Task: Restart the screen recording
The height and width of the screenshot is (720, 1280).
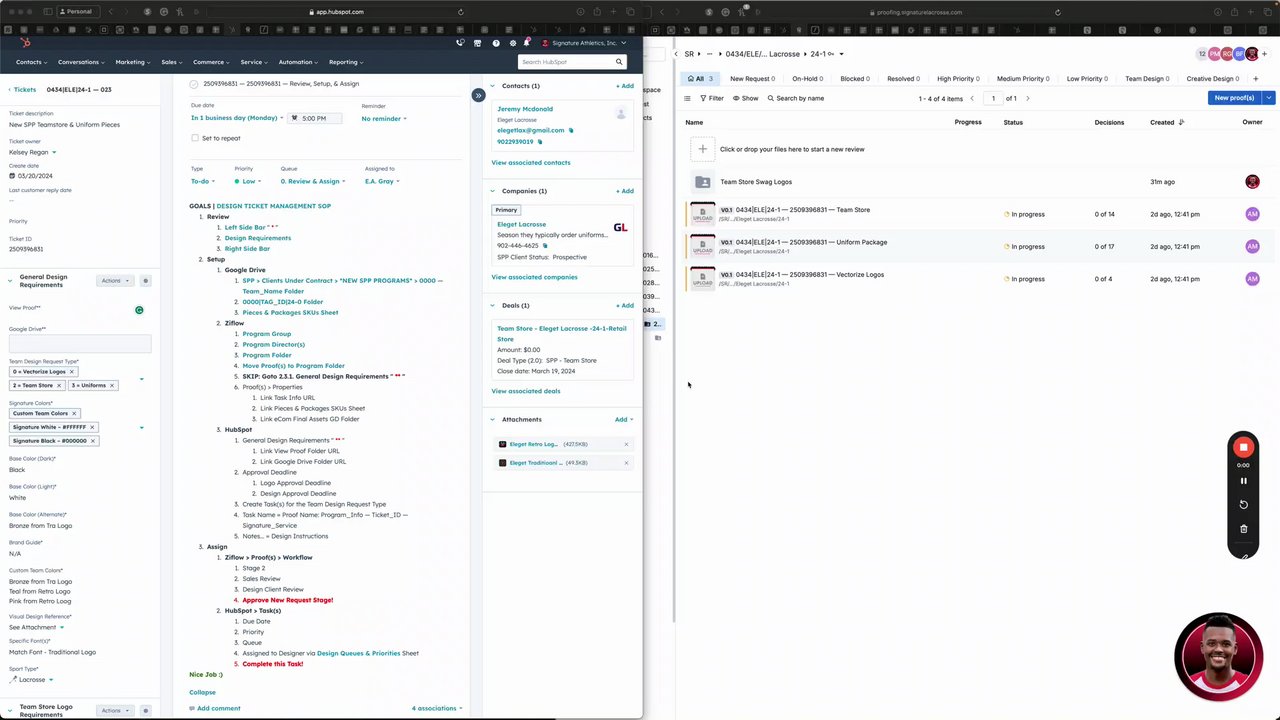Action: [x=1243, y=505]
